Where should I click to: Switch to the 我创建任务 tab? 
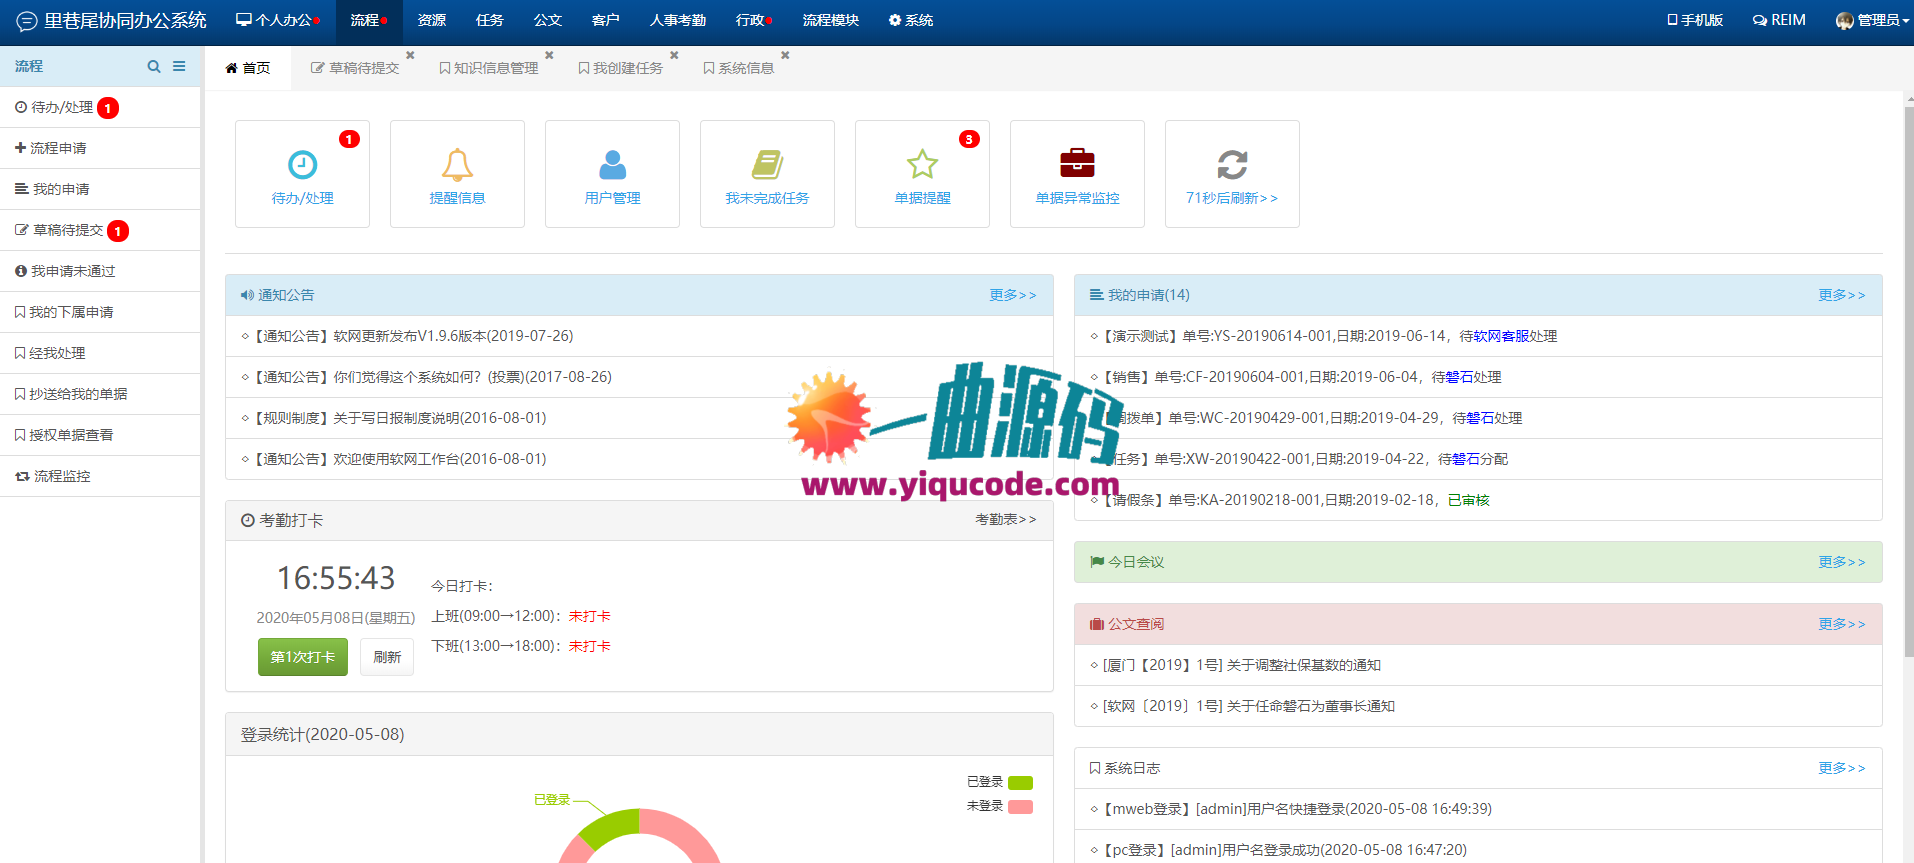click(621, 68)
